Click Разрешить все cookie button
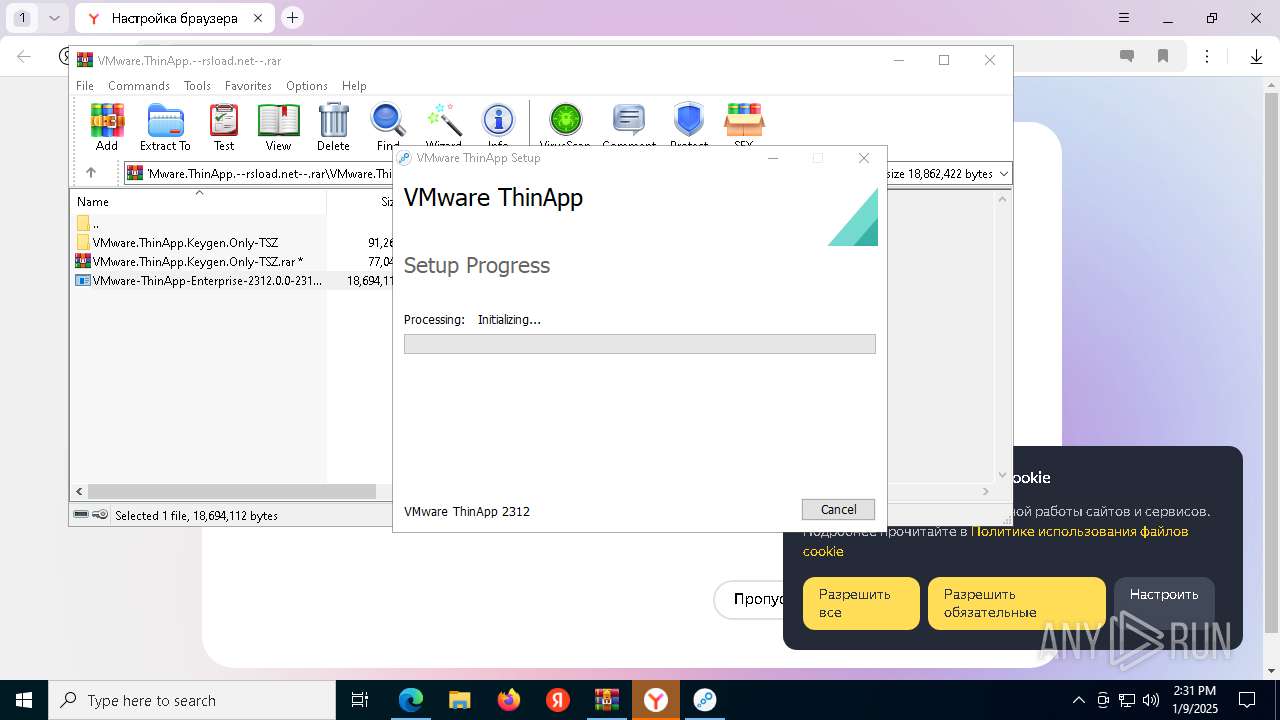This screenshot has width=1280, height=720. 861,603
